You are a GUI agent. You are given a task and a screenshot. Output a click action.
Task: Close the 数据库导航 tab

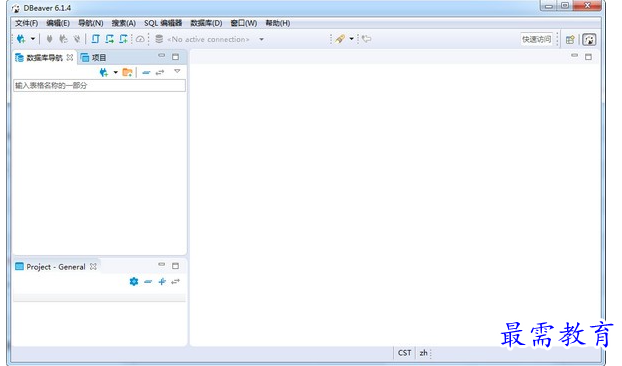tap(70, 57)
